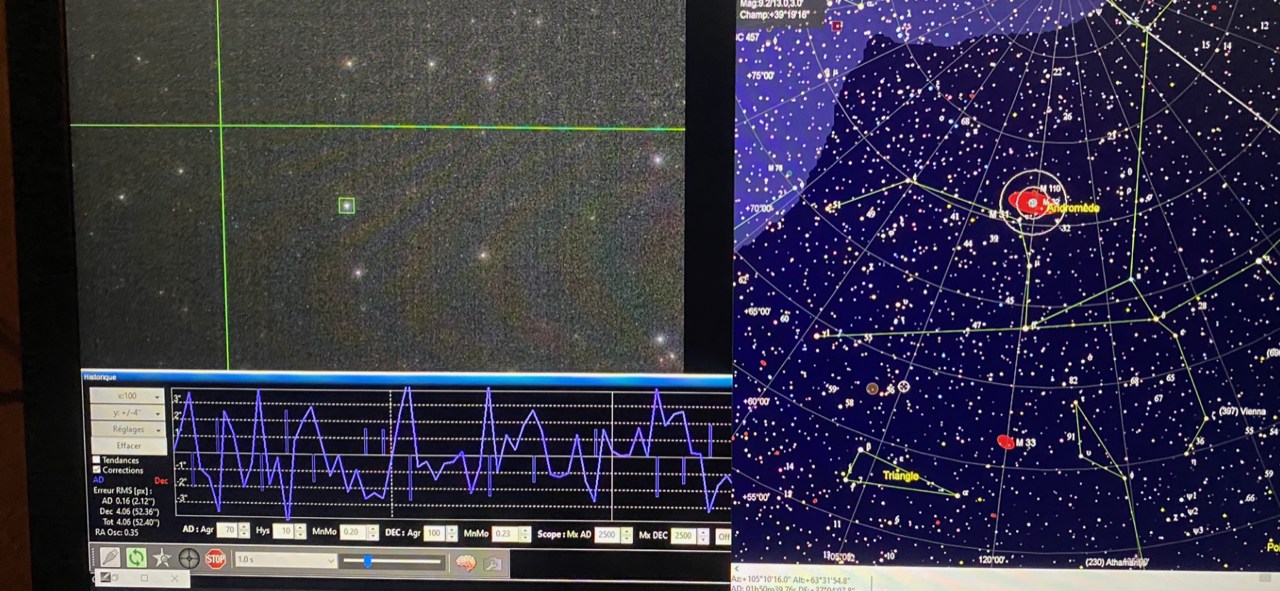Click the AD MnMo field showing 0.20
The height and width of the screenshot is (591, 1280).
(x=353, y=532)
